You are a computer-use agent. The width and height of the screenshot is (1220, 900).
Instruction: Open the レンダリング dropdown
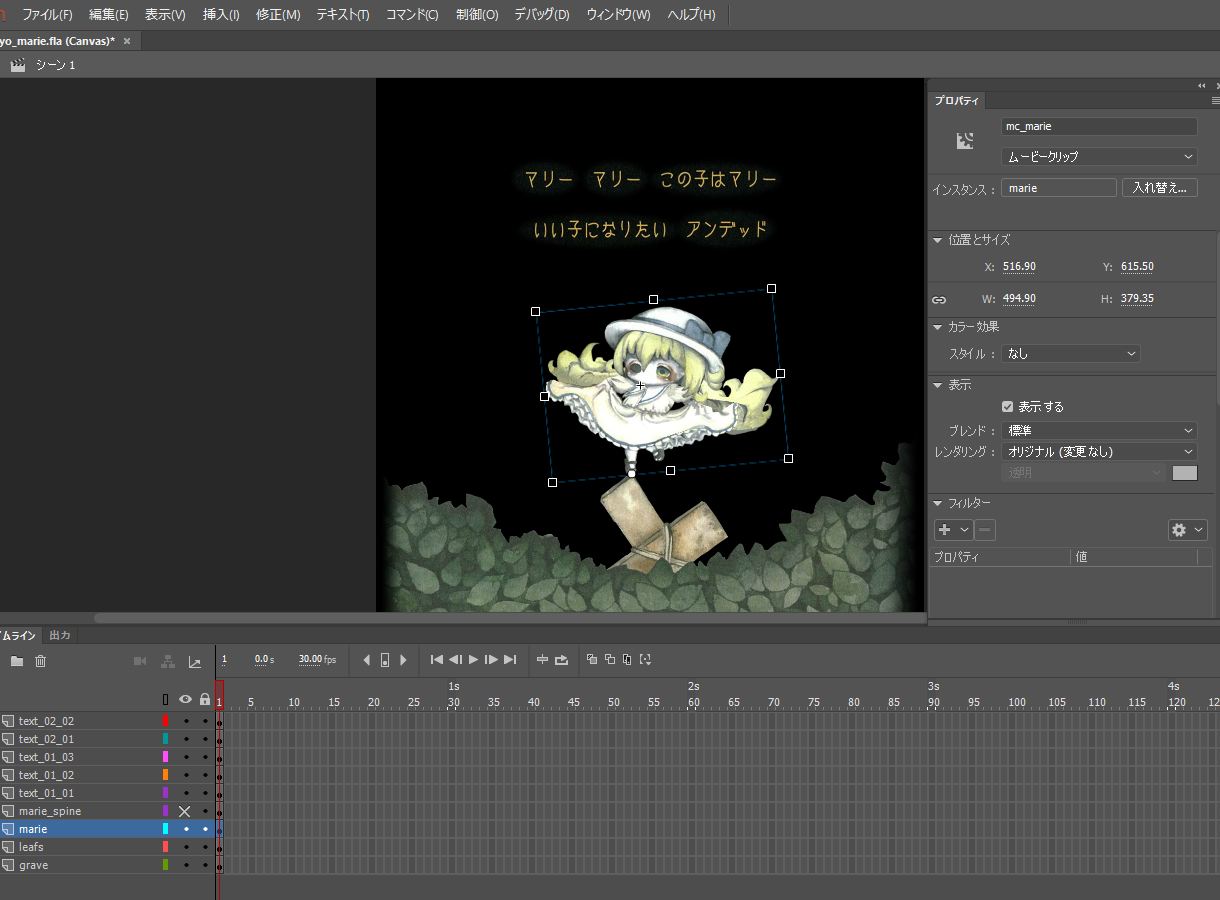[x=1099, y=452]
